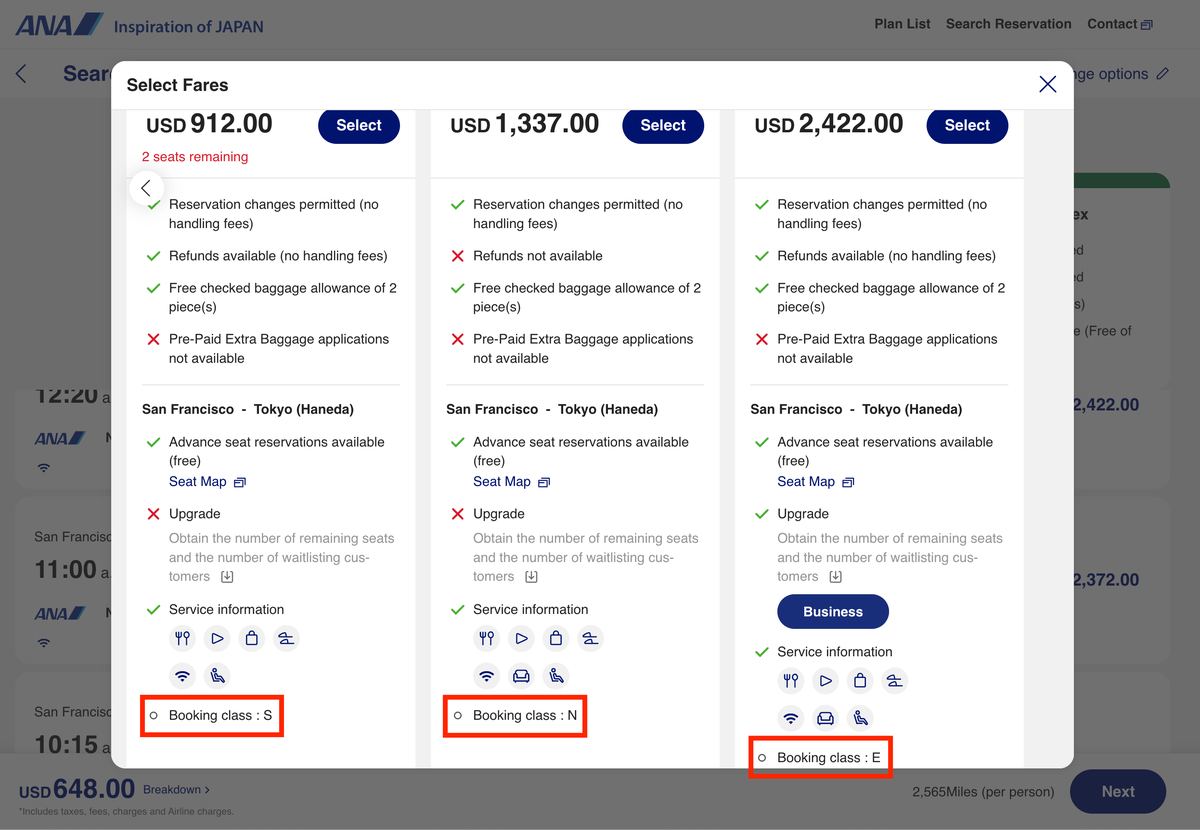Click the lounge sofa icon in the USD 1,337.00 fare

tap(521, 676)
